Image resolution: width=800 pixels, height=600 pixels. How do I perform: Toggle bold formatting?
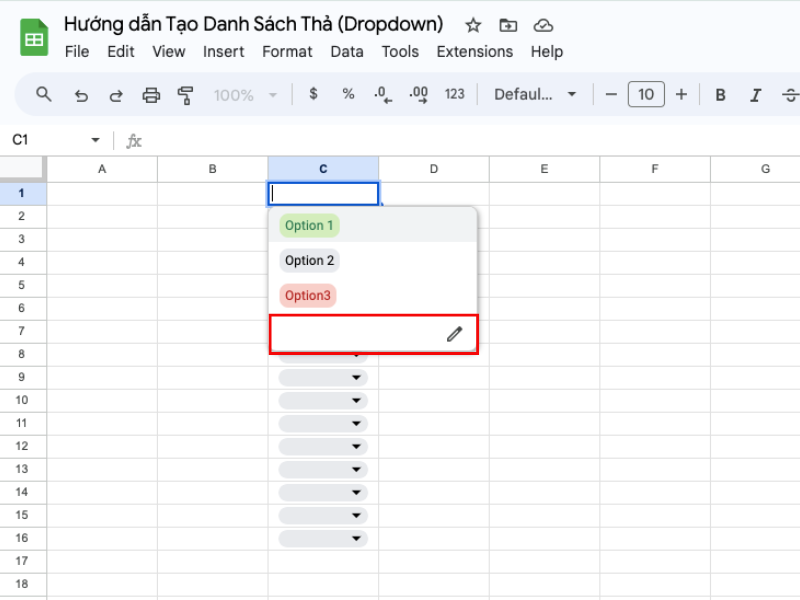tap(720, 95)
